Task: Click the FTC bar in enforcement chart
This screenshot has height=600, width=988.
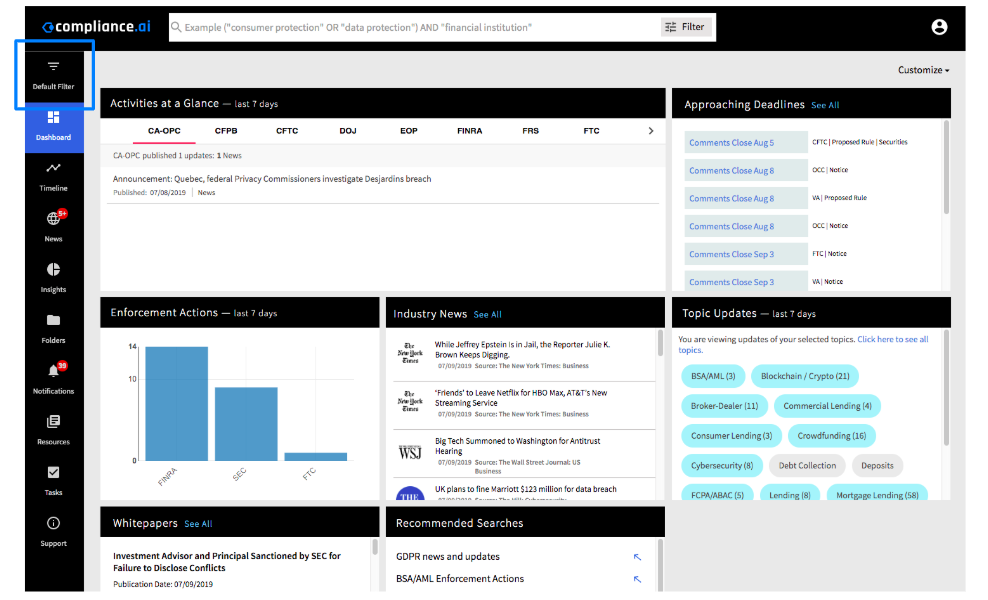Action: point(316,457)
